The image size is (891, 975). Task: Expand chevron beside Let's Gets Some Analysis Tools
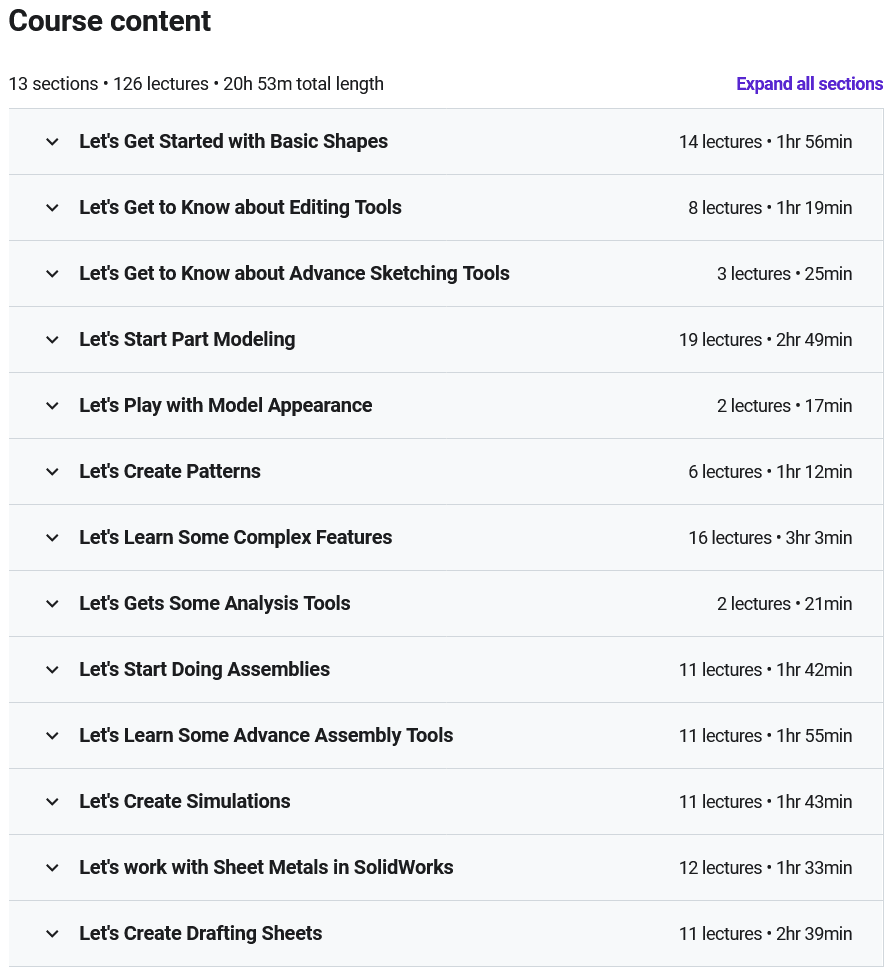[53, 604]
